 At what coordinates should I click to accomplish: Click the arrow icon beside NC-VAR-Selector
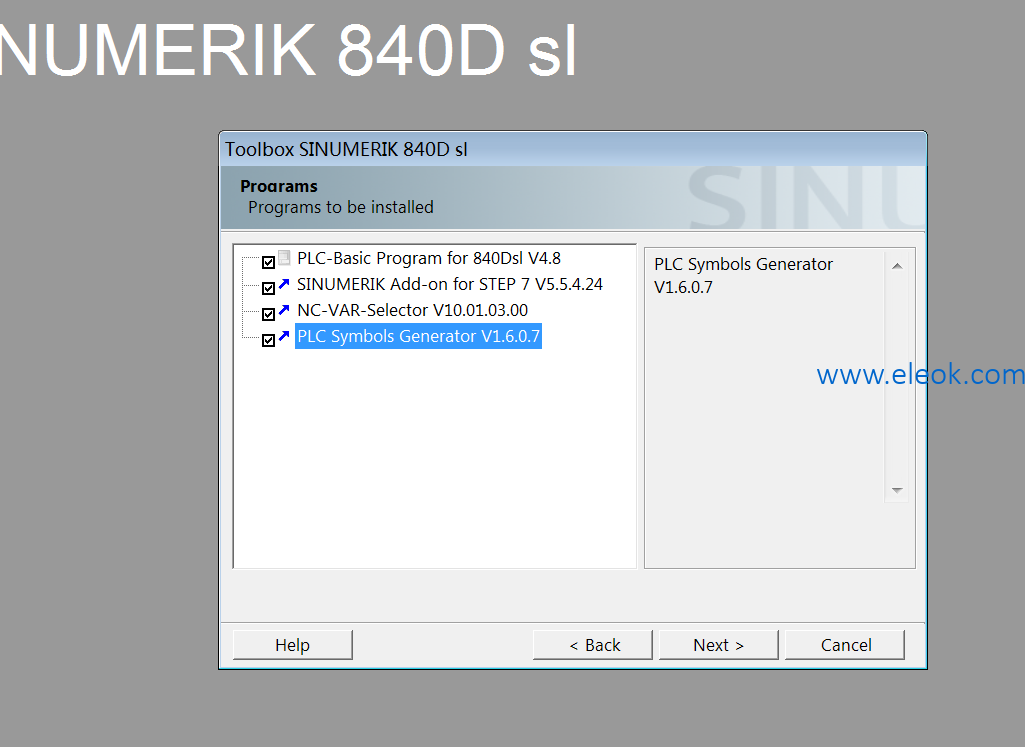pos(284,310)
